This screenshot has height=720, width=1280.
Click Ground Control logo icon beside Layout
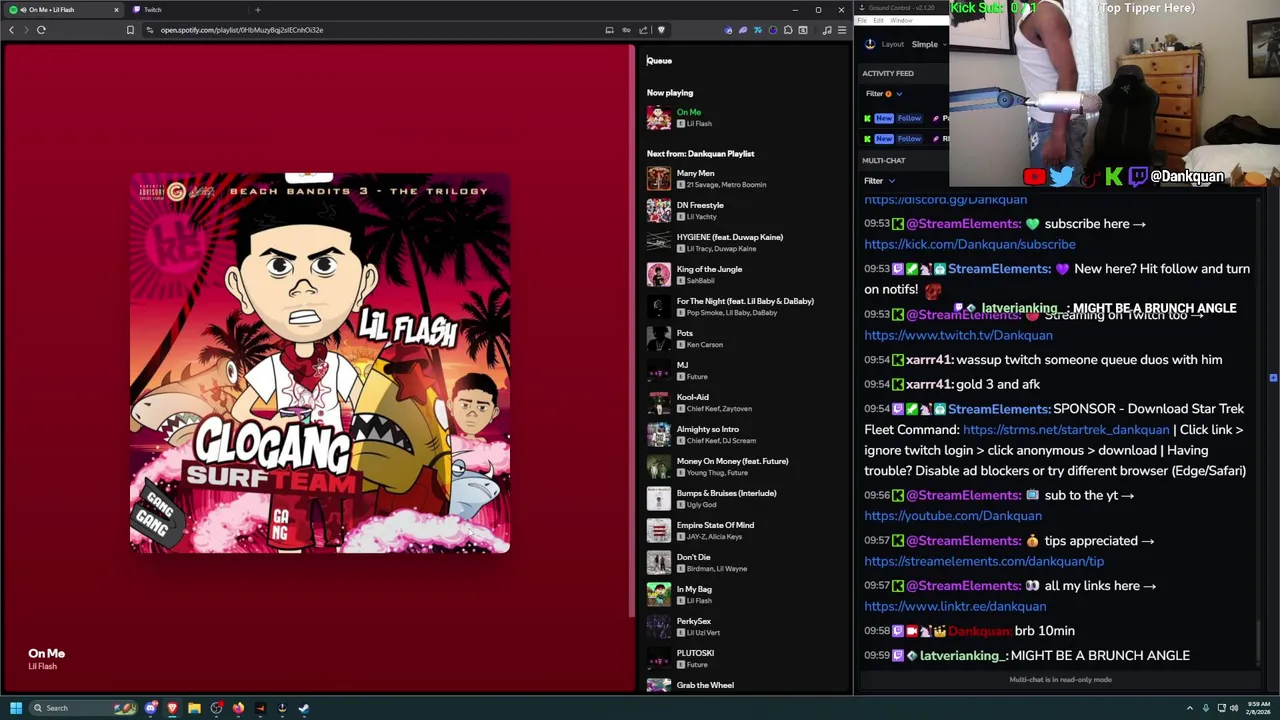pos(870,44)
